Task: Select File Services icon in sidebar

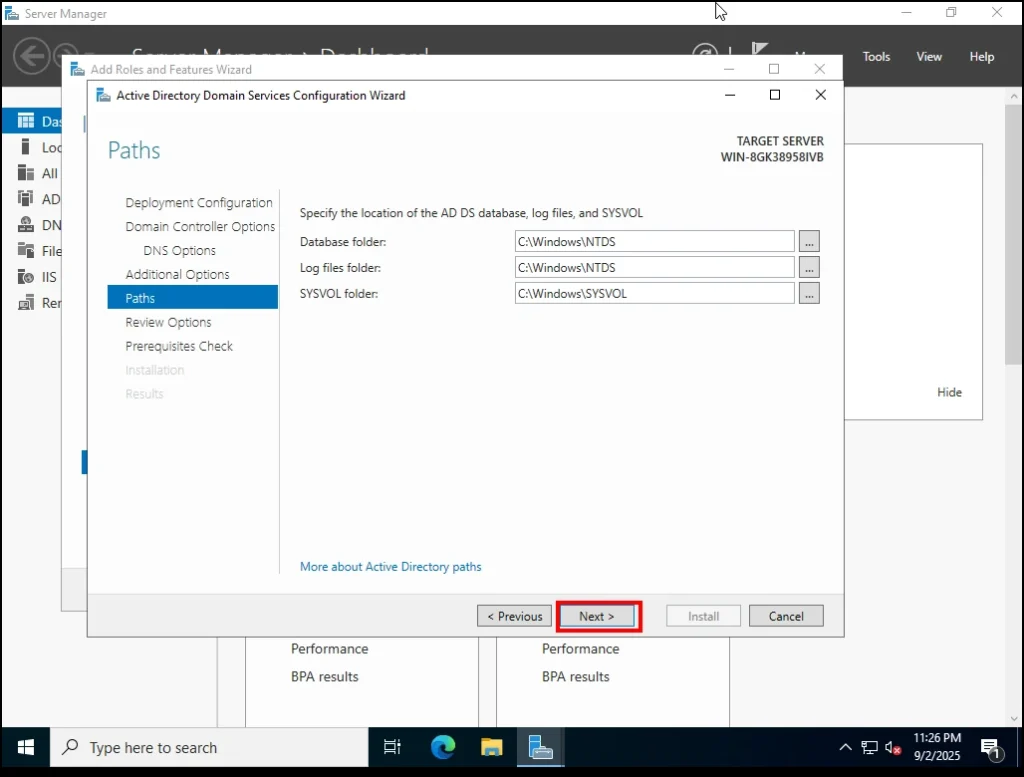Action: [25, 250]
